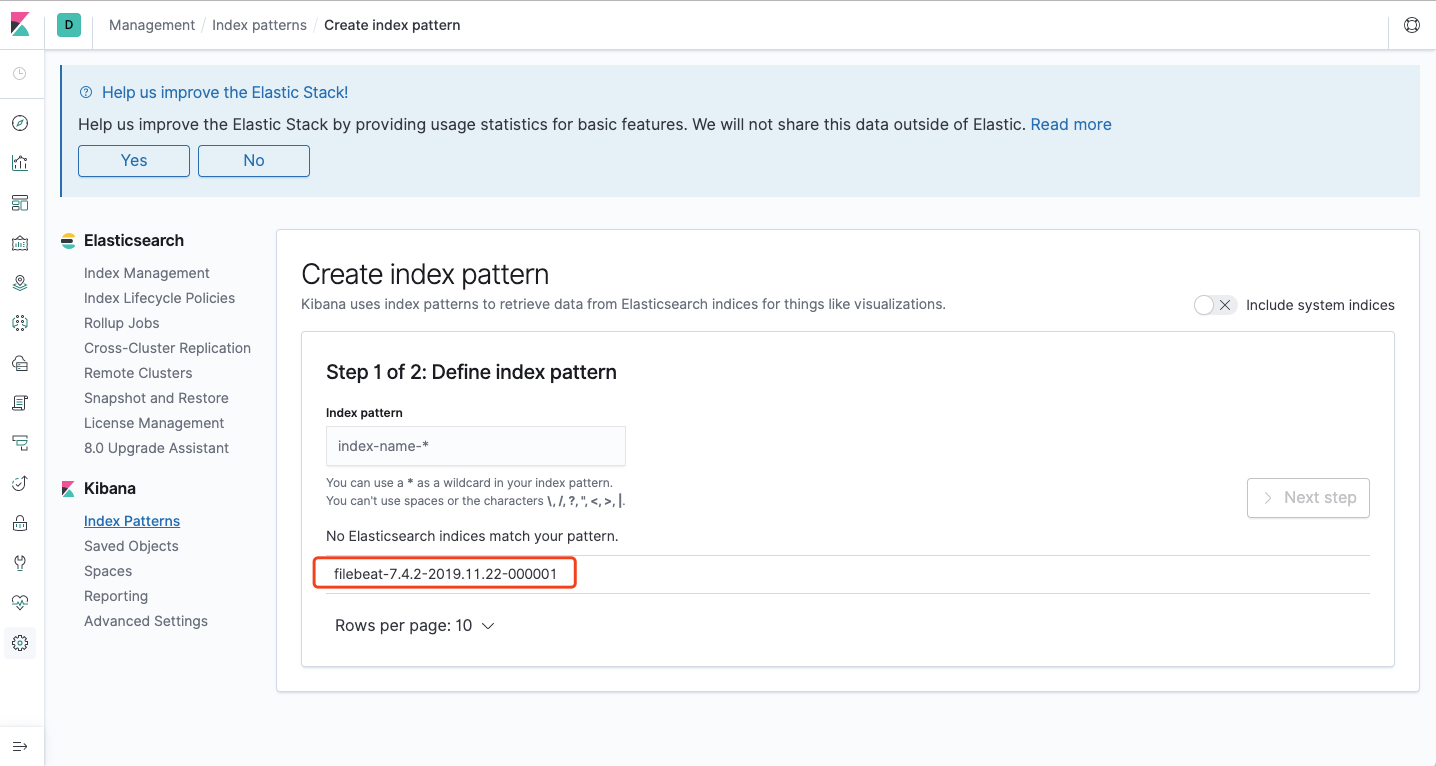The width and height of the screenshot is (1436, 766).
Task: Click the Next step button
Action: pos(1308,497)
